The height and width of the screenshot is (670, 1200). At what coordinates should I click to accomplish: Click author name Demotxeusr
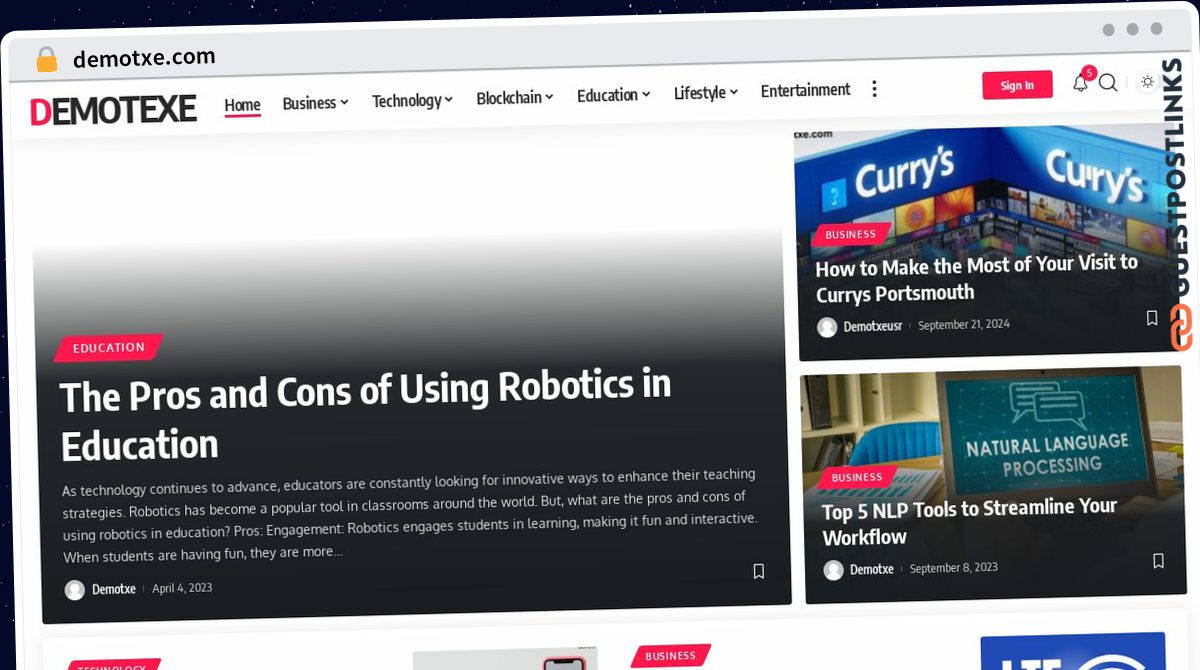[x=872, y=326]
